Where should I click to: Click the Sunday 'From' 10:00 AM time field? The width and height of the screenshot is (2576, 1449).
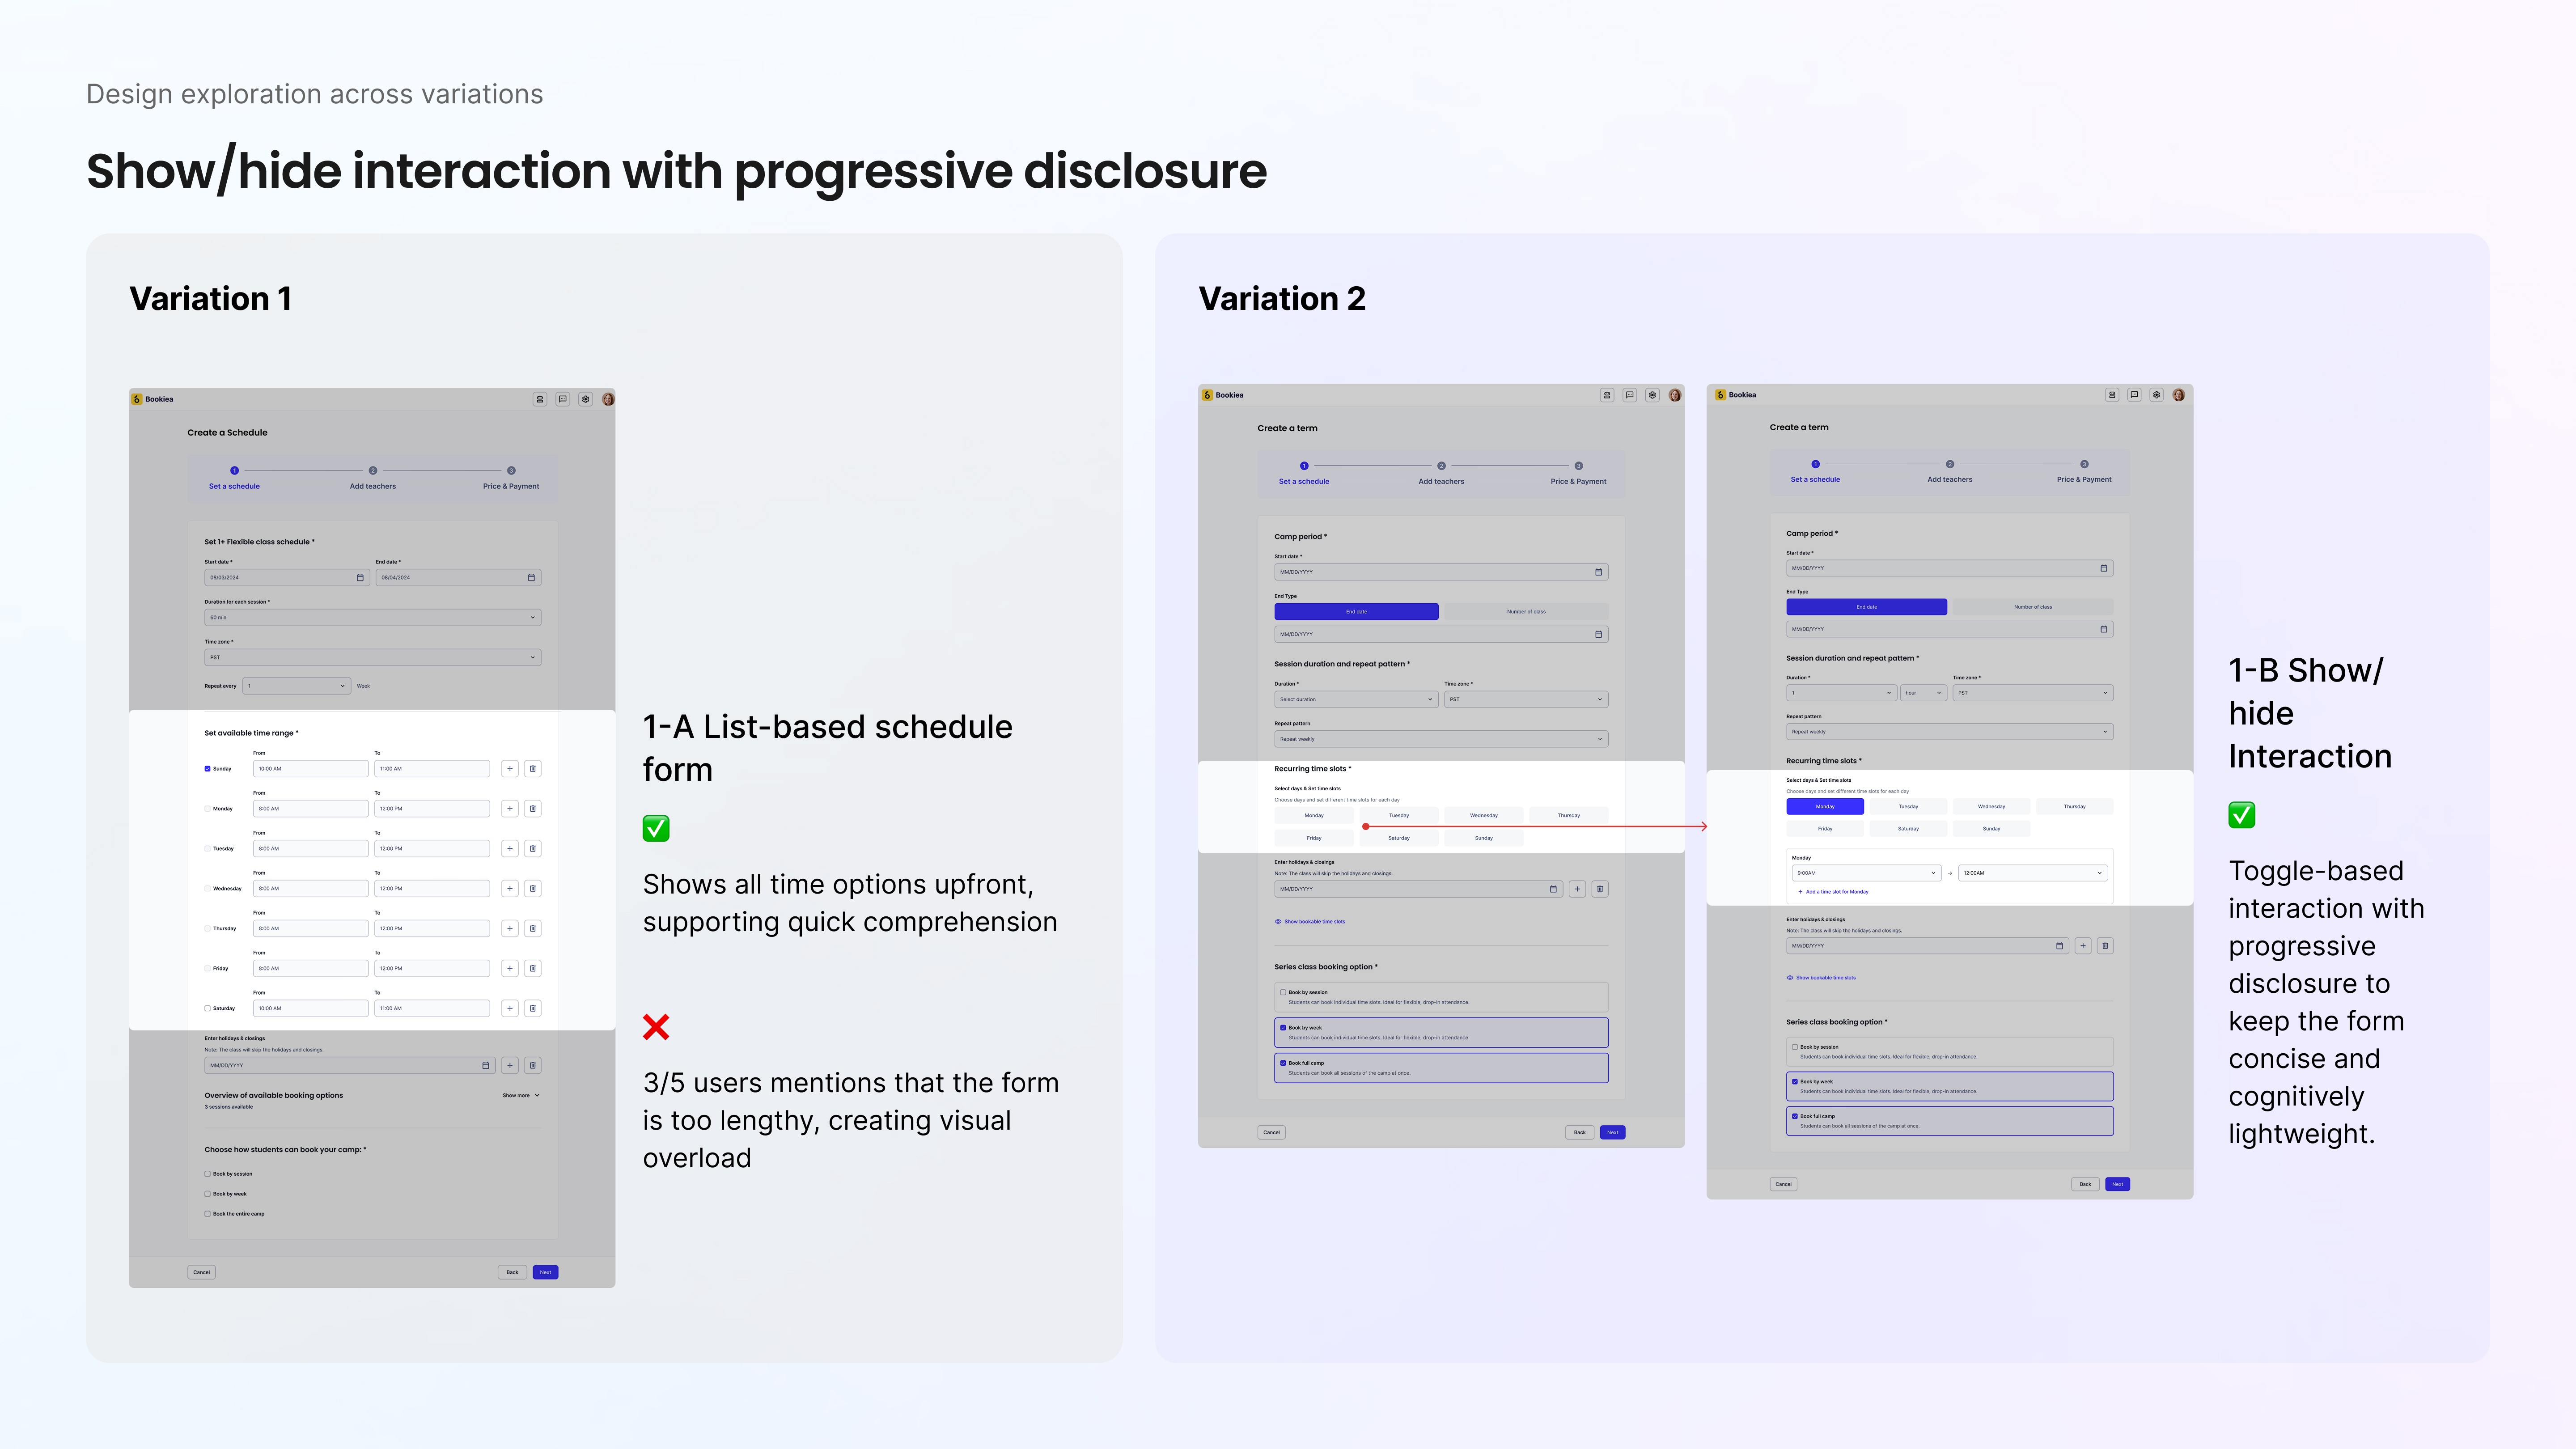tap(310, 769)
